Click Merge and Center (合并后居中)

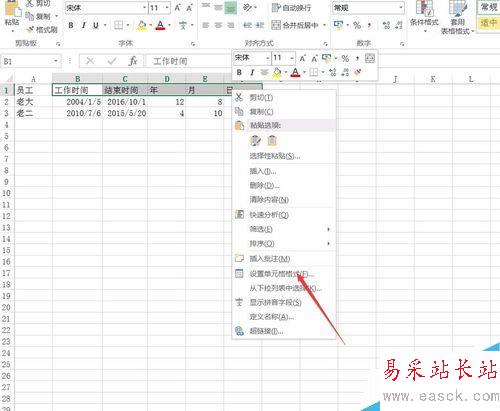pyautogui.click(x=295, y=25)
